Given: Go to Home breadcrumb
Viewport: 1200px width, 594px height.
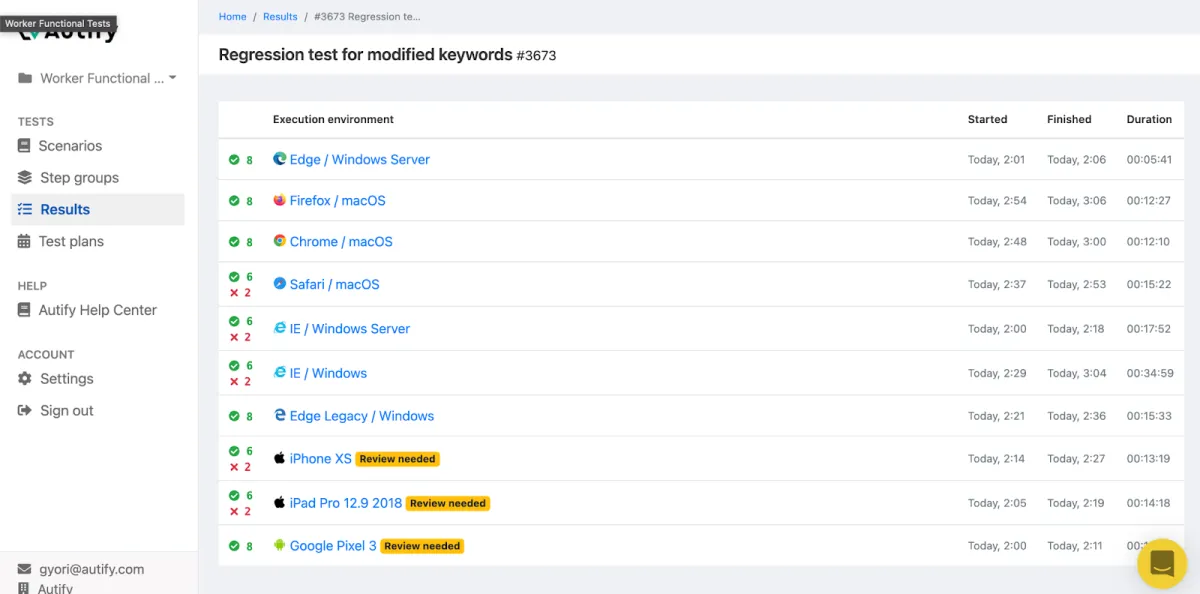Looking at the screenshot, I should (x=233, y=16).
